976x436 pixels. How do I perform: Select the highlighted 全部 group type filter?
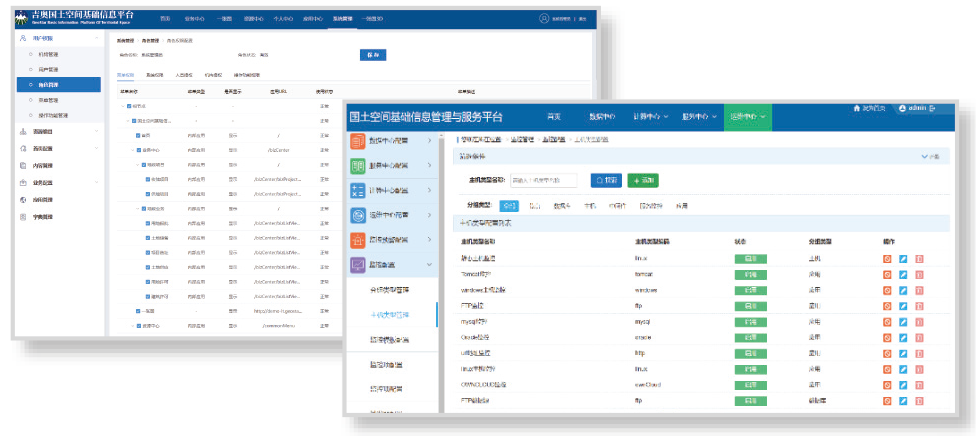509,205
